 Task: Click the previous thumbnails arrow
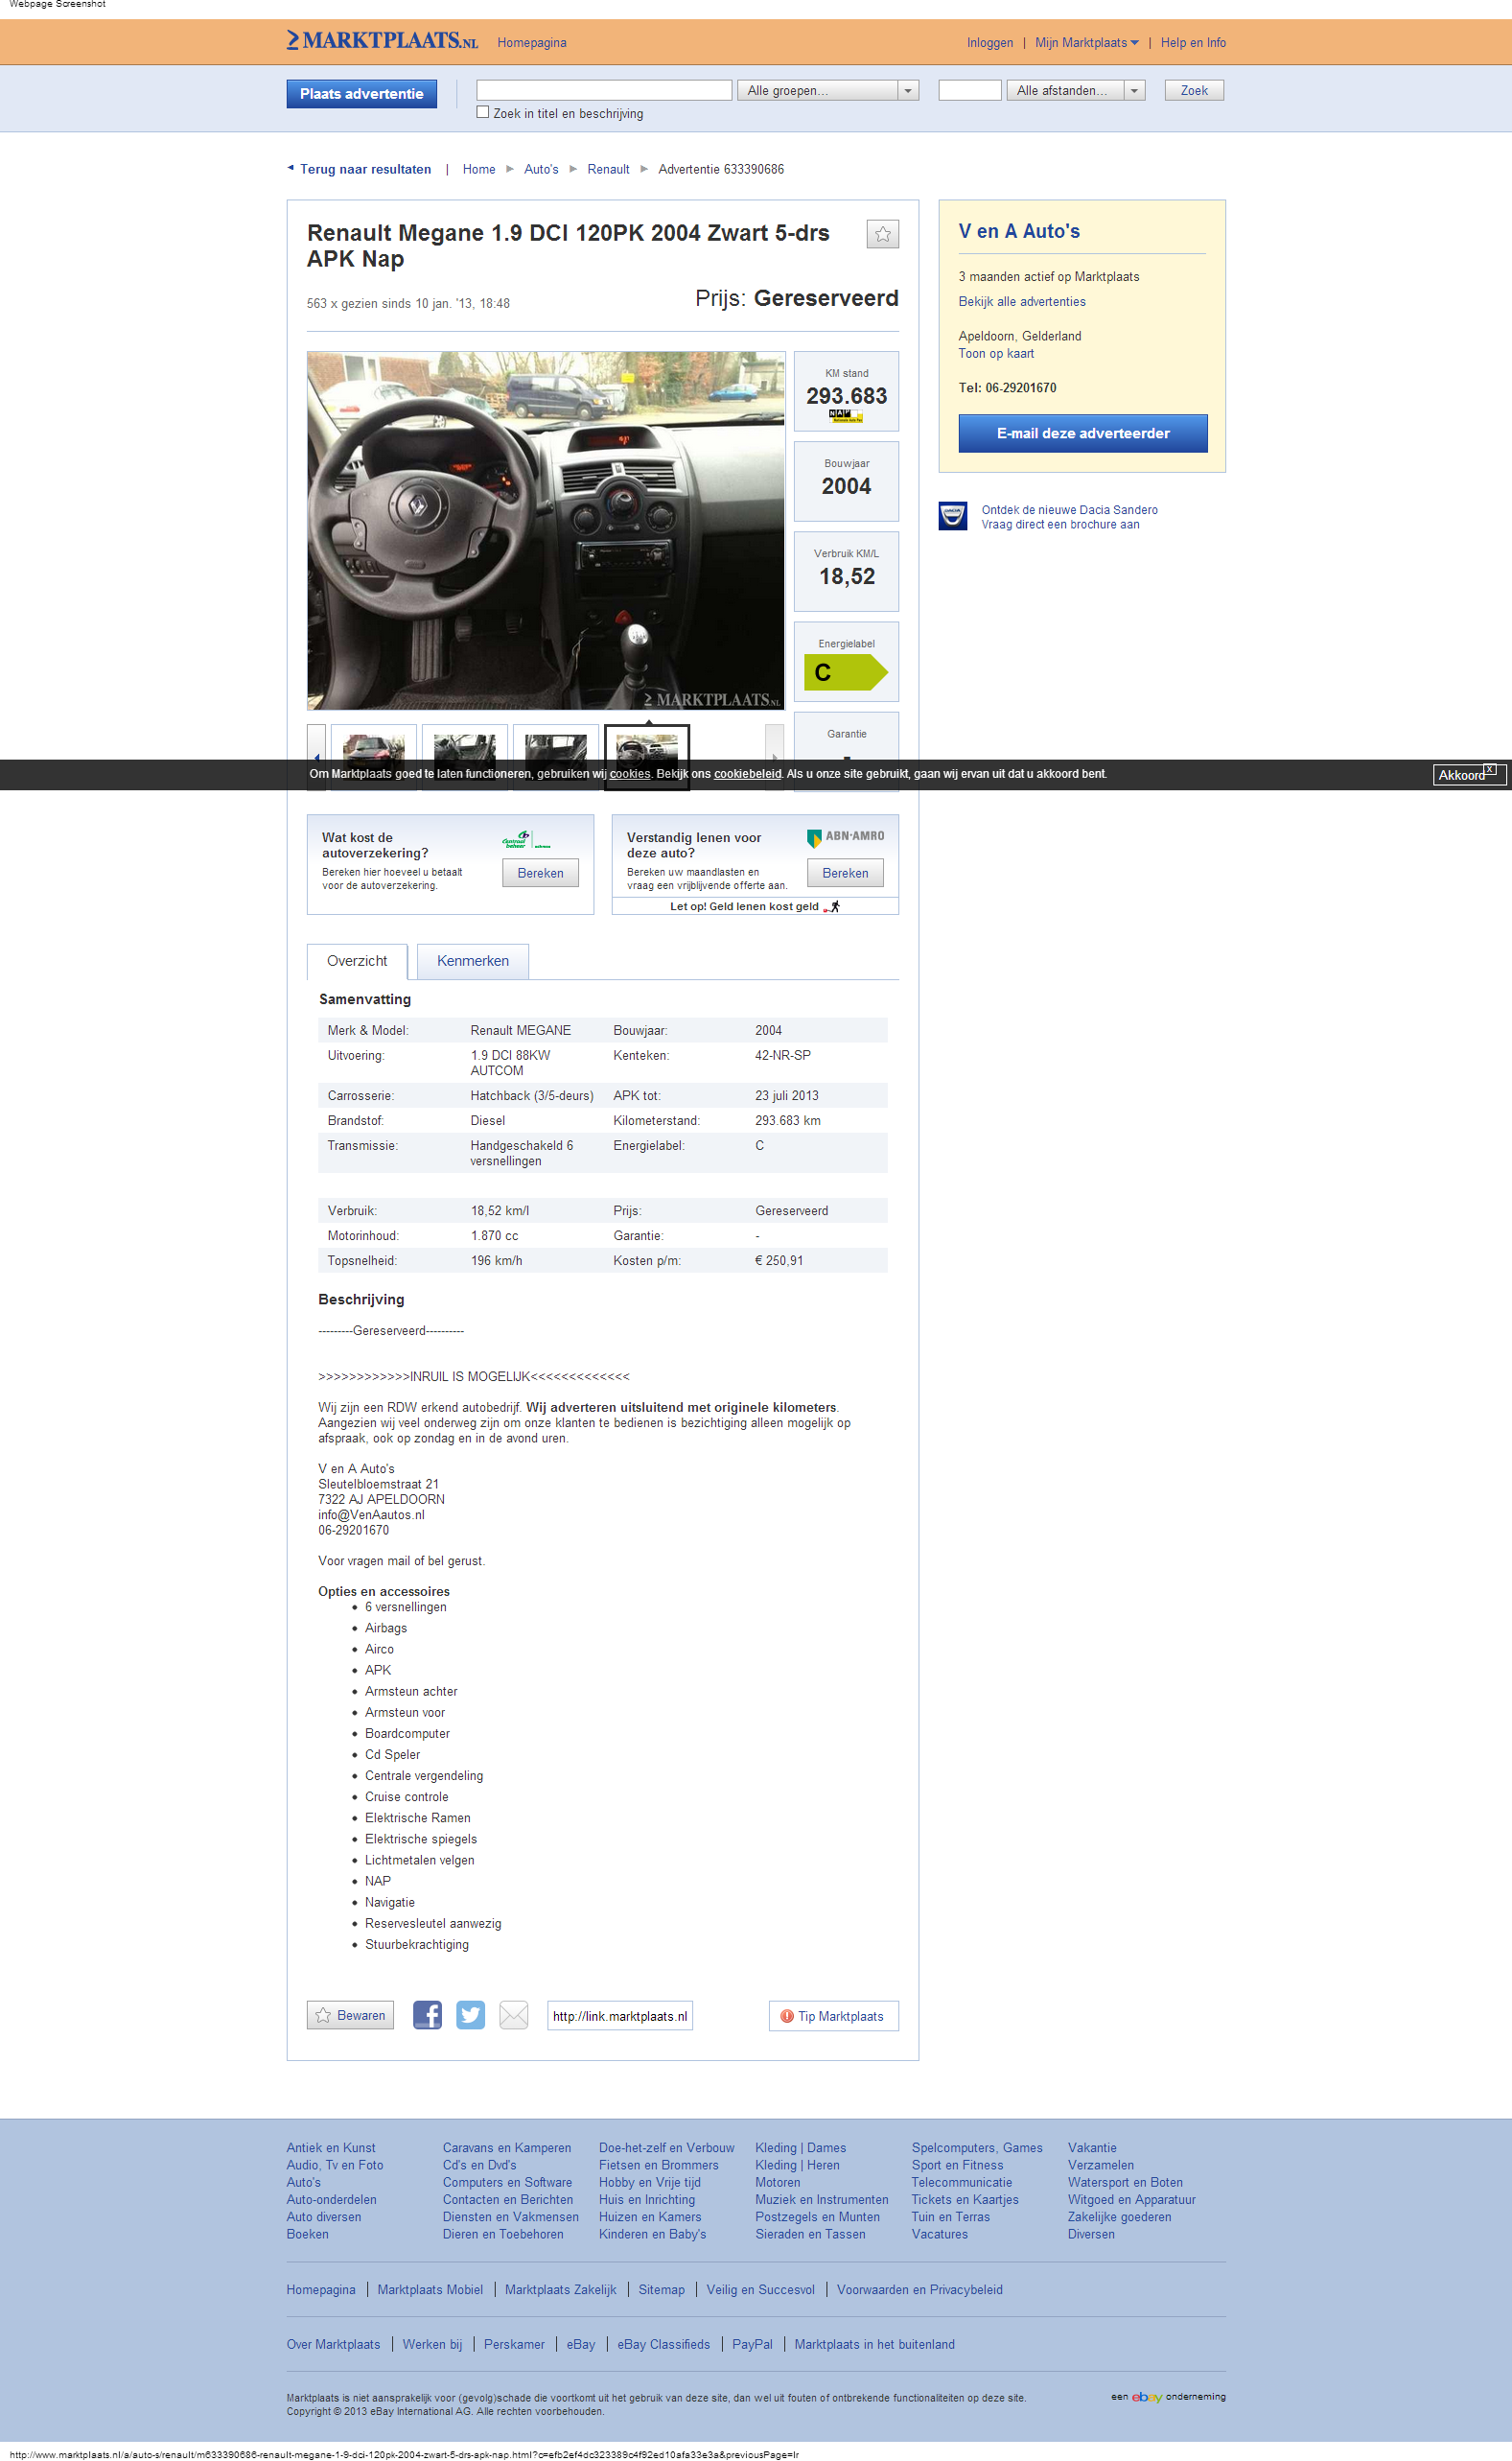(x=316, y=757)
